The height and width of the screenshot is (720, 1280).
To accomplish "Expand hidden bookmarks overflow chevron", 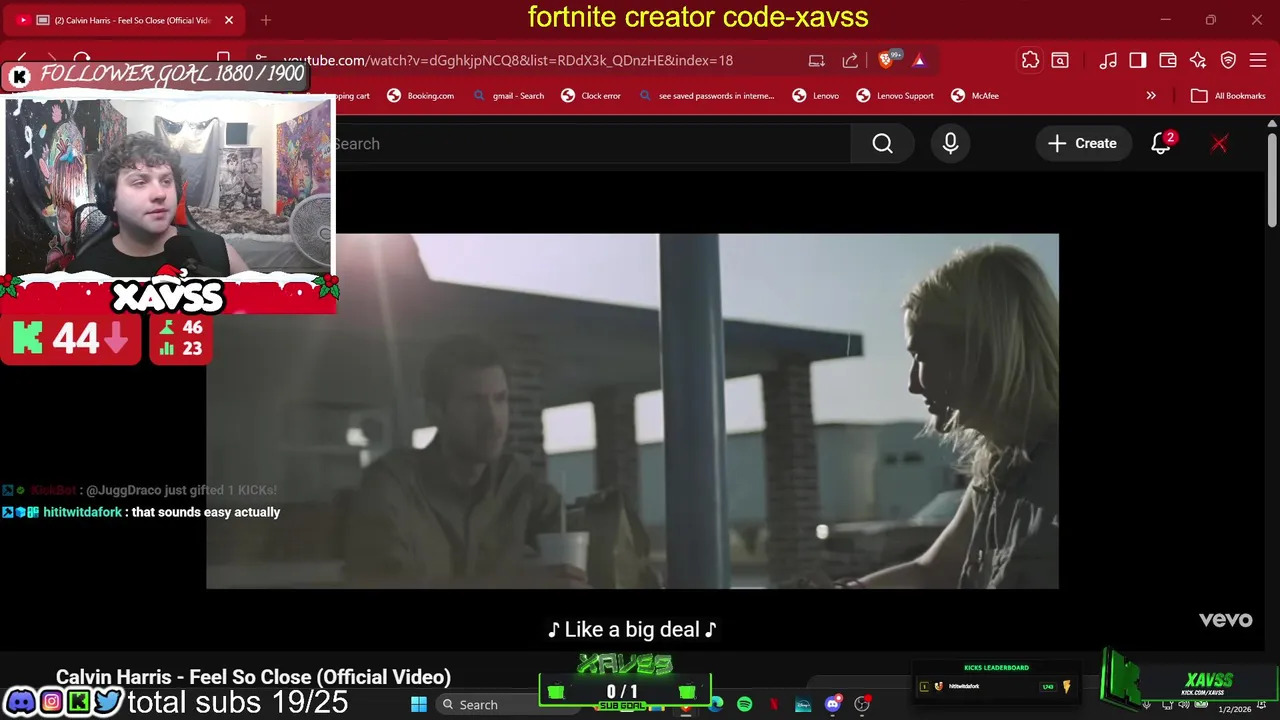I will [x=1151, y=96].
